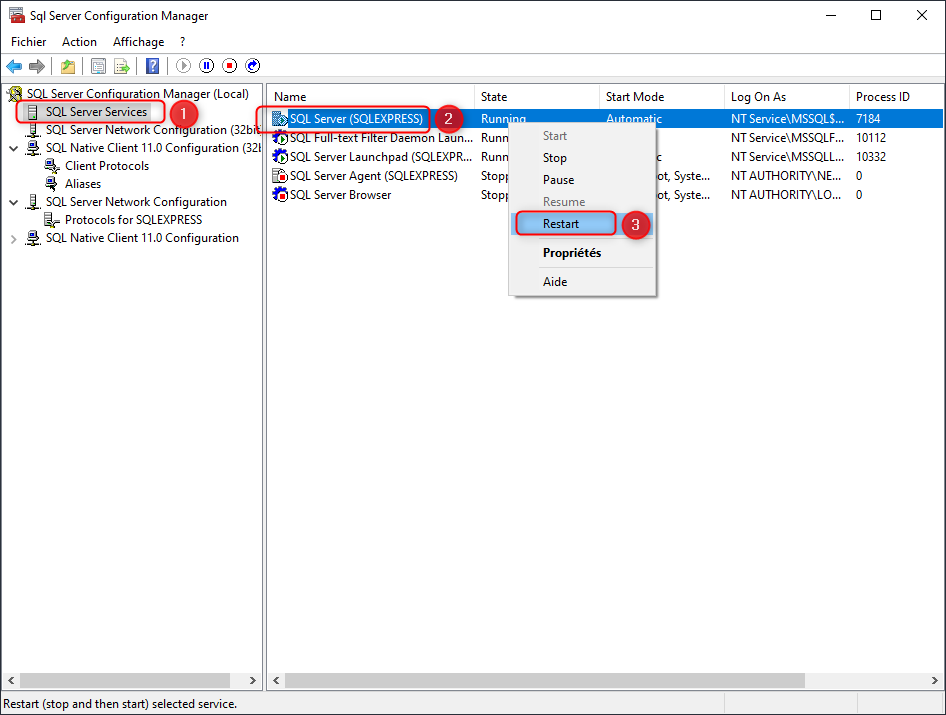Screen dimensions: 946x715
Task: Select Stop in the context menu
Action: coord(555,158)
